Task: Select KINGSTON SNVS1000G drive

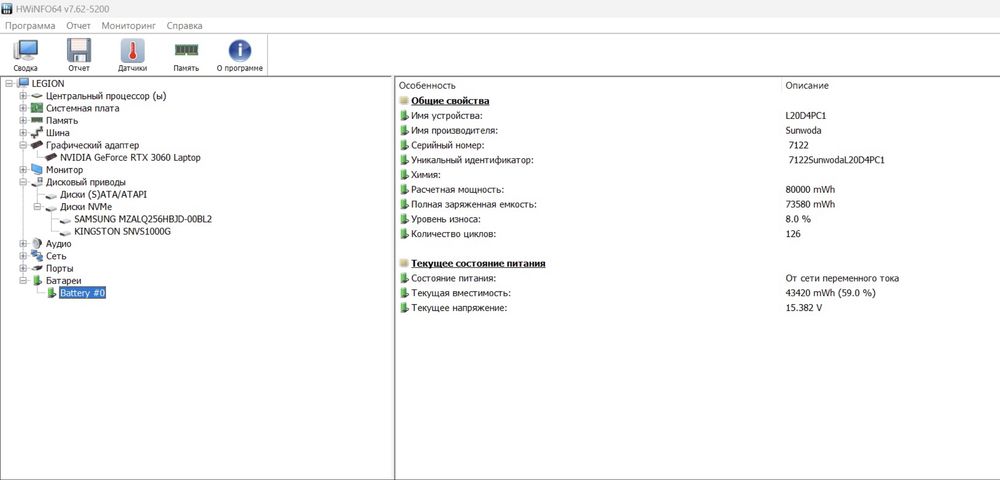Action: tap(122, 231)
